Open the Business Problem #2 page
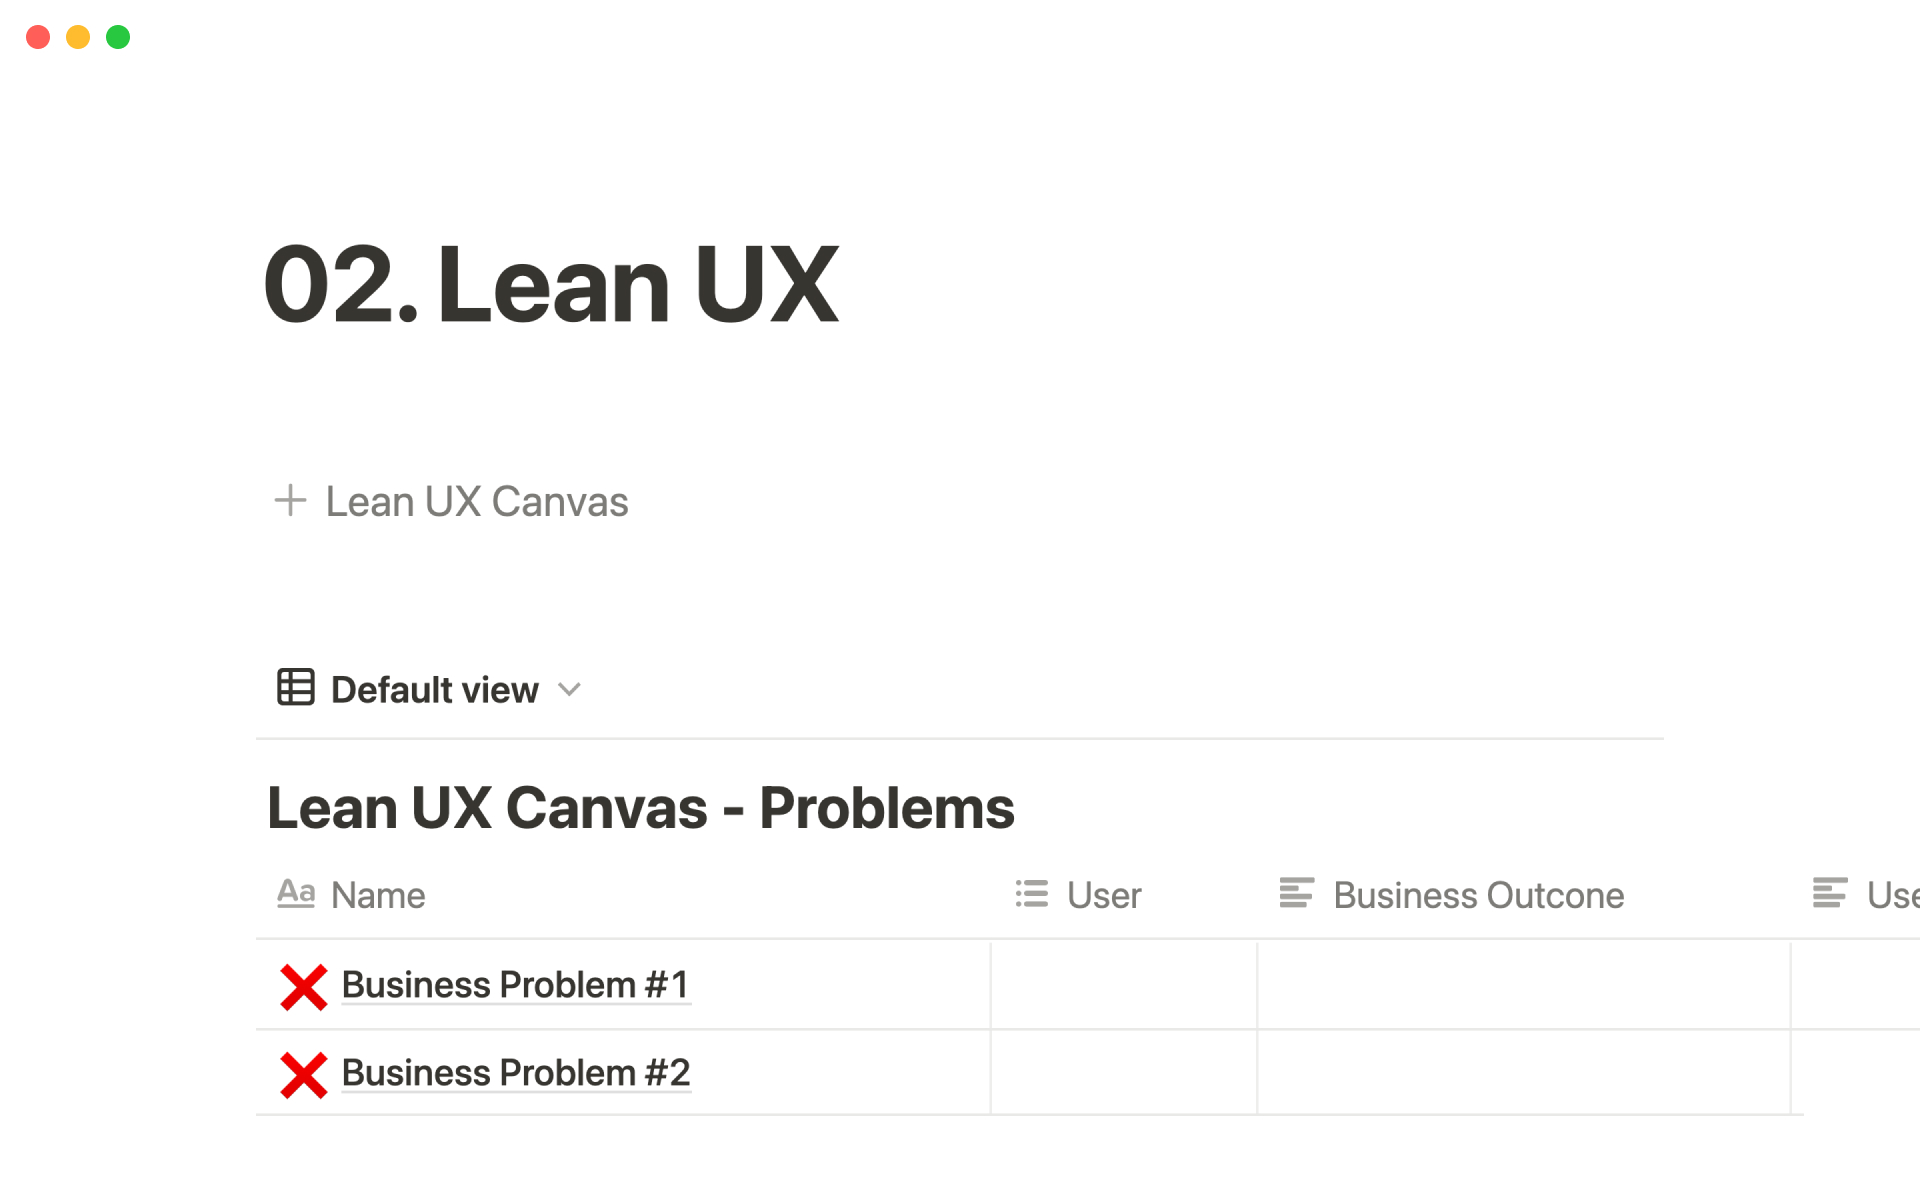 tap(516, 1073)
